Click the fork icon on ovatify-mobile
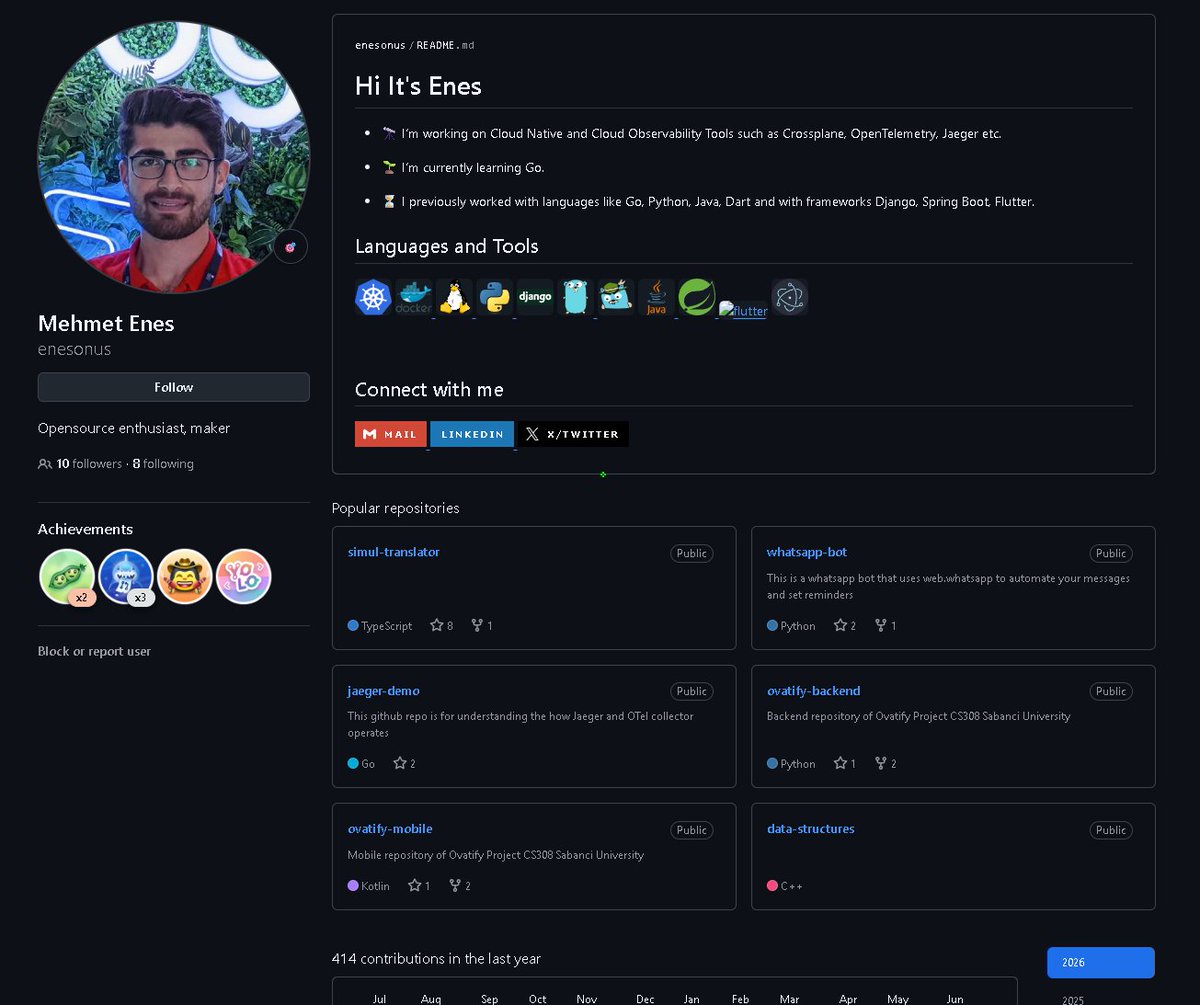 coord(455,885)
